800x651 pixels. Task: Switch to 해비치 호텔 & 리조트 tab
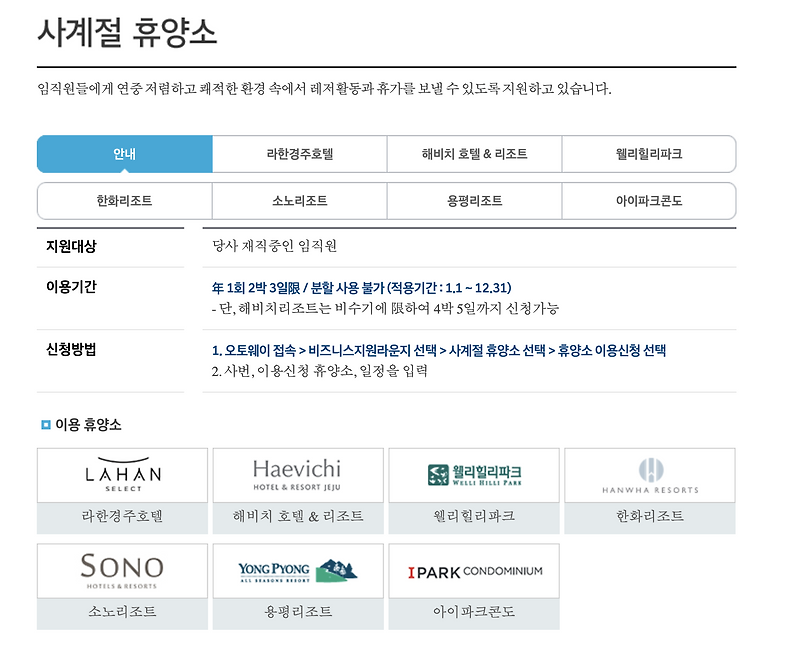click(x=474, y=154)
